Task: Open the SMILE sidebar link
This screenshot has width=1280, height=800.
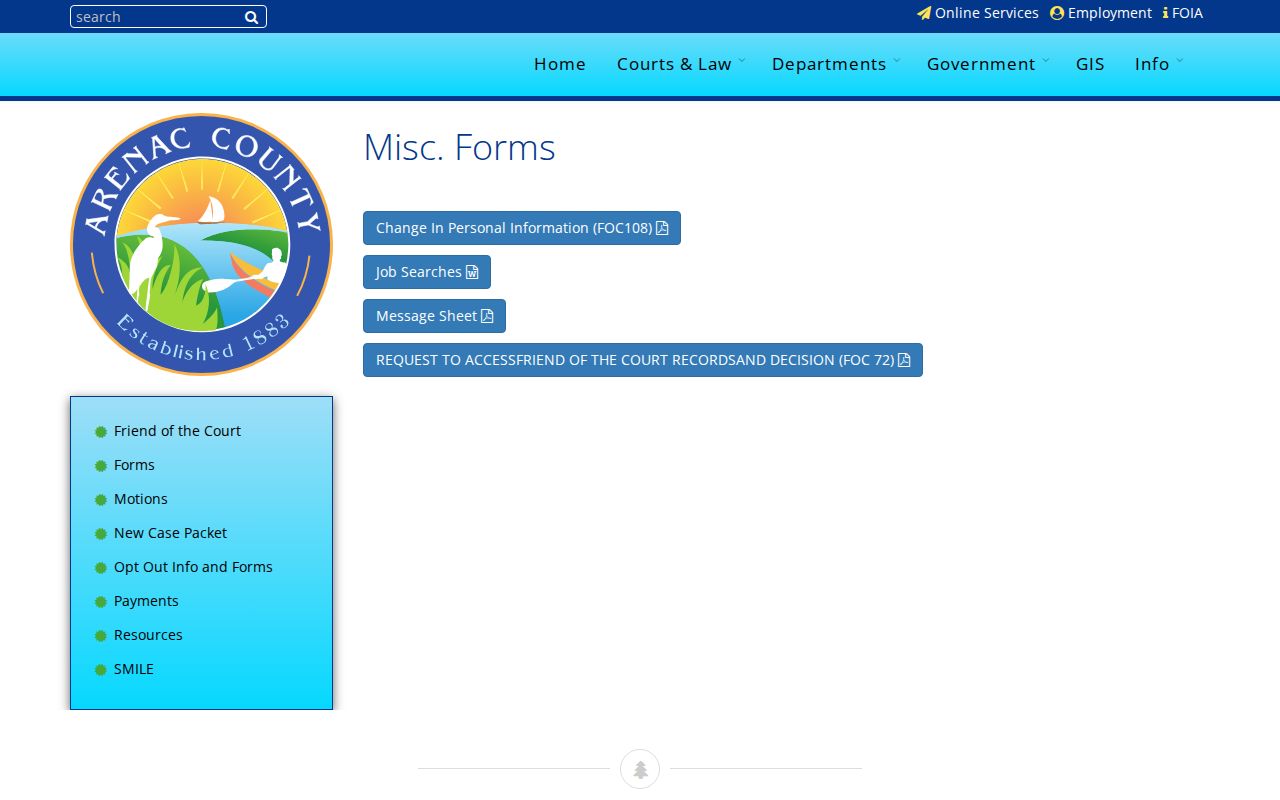Action: pos(134,669)
